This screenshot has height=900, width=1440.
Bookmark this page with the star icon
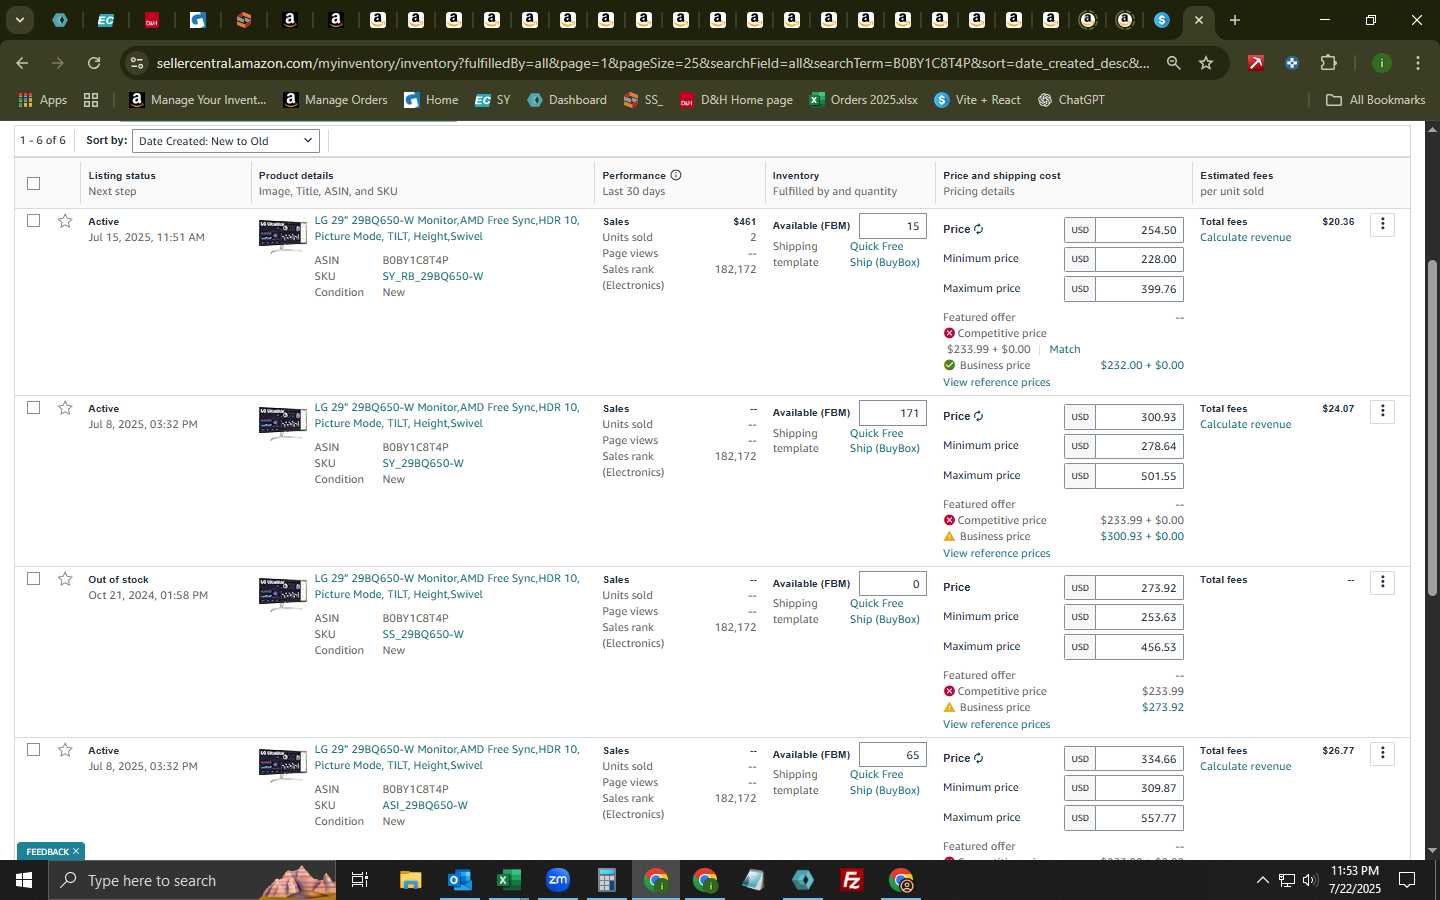(x=1206, y=63)
